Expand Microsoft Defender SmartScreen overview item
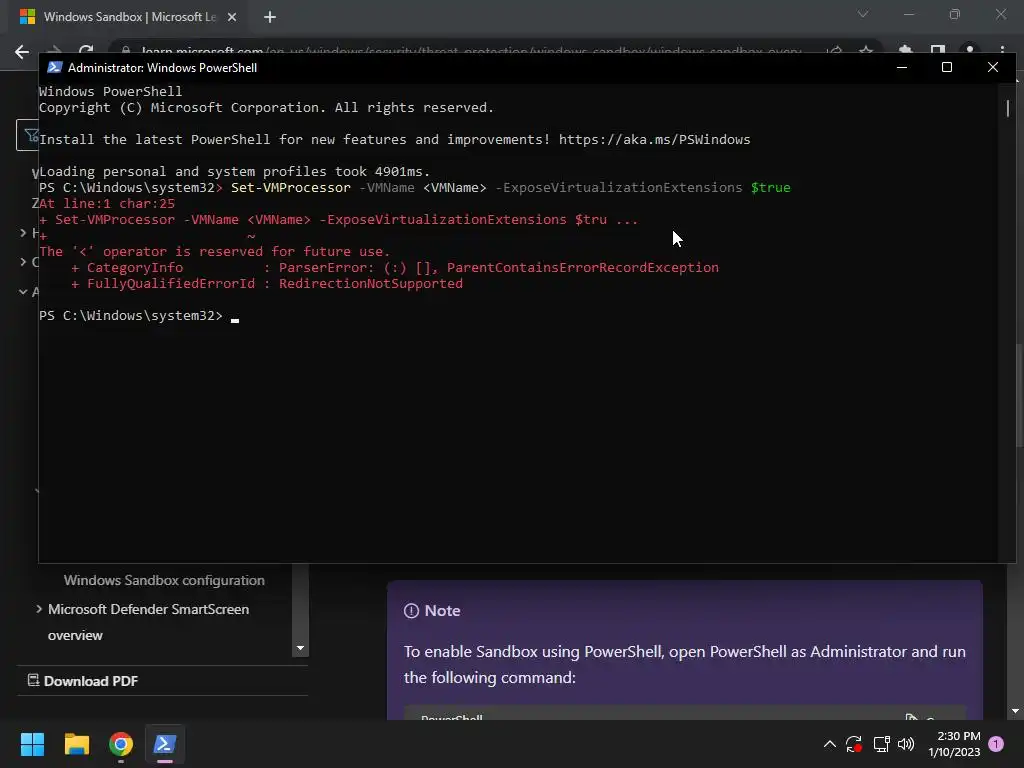1024x768 pixels. click(x=39, y=609)
